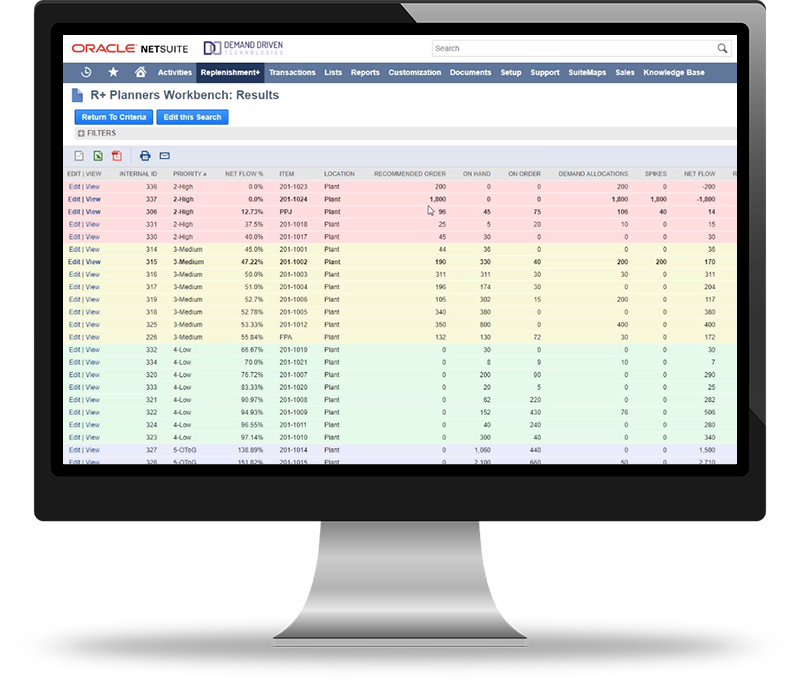Click item cell 201-1010
This screenshot has height=680, width=800.
coord(293,438)
